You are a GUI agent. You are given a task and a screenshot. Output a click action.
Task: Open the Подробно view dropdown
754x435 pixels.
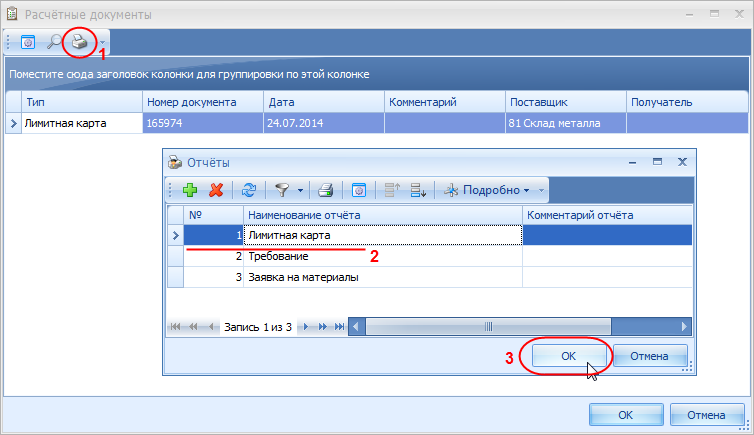[x=487, y=190]
